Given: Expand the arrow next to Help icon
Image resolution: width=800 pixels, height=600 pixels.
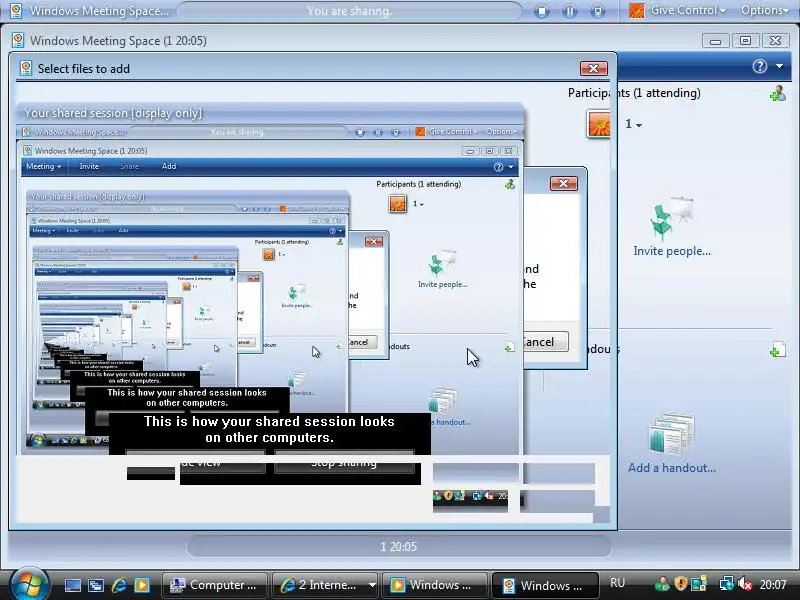Looking at the screenshot, I should click(x=780, y=66).
